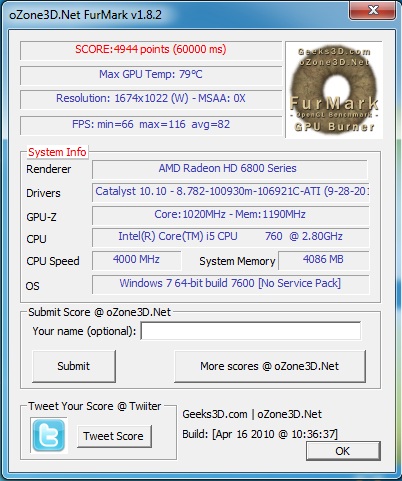Click the Twitter bird icon
This screenshot has width=402, height=481.
click(x=49, y=435)
